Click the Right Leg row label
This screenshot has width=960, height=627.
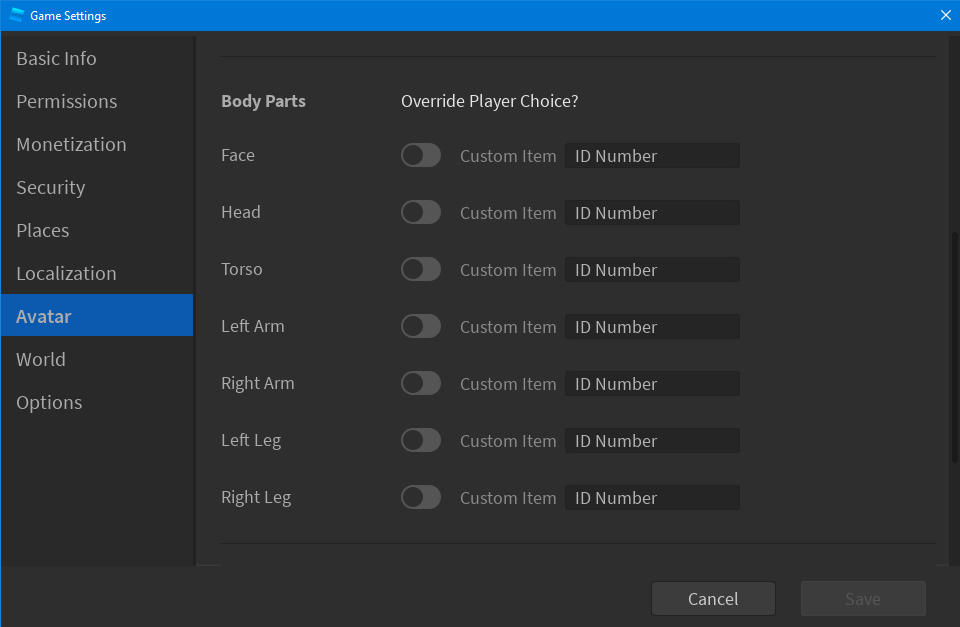[x=256, y=497]
